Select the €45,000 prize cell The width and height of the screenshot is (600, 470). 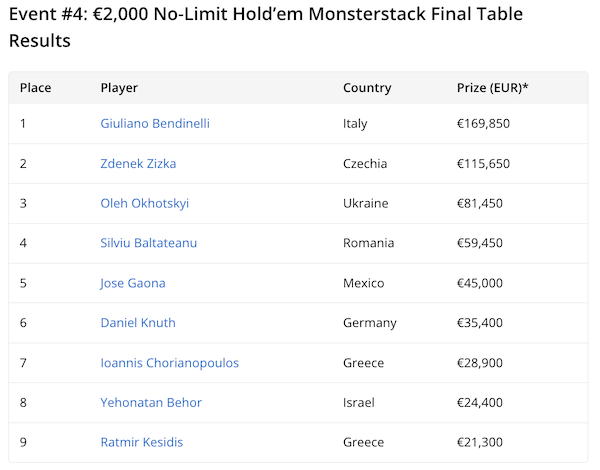pyautogui.click(x=479, y=283)
